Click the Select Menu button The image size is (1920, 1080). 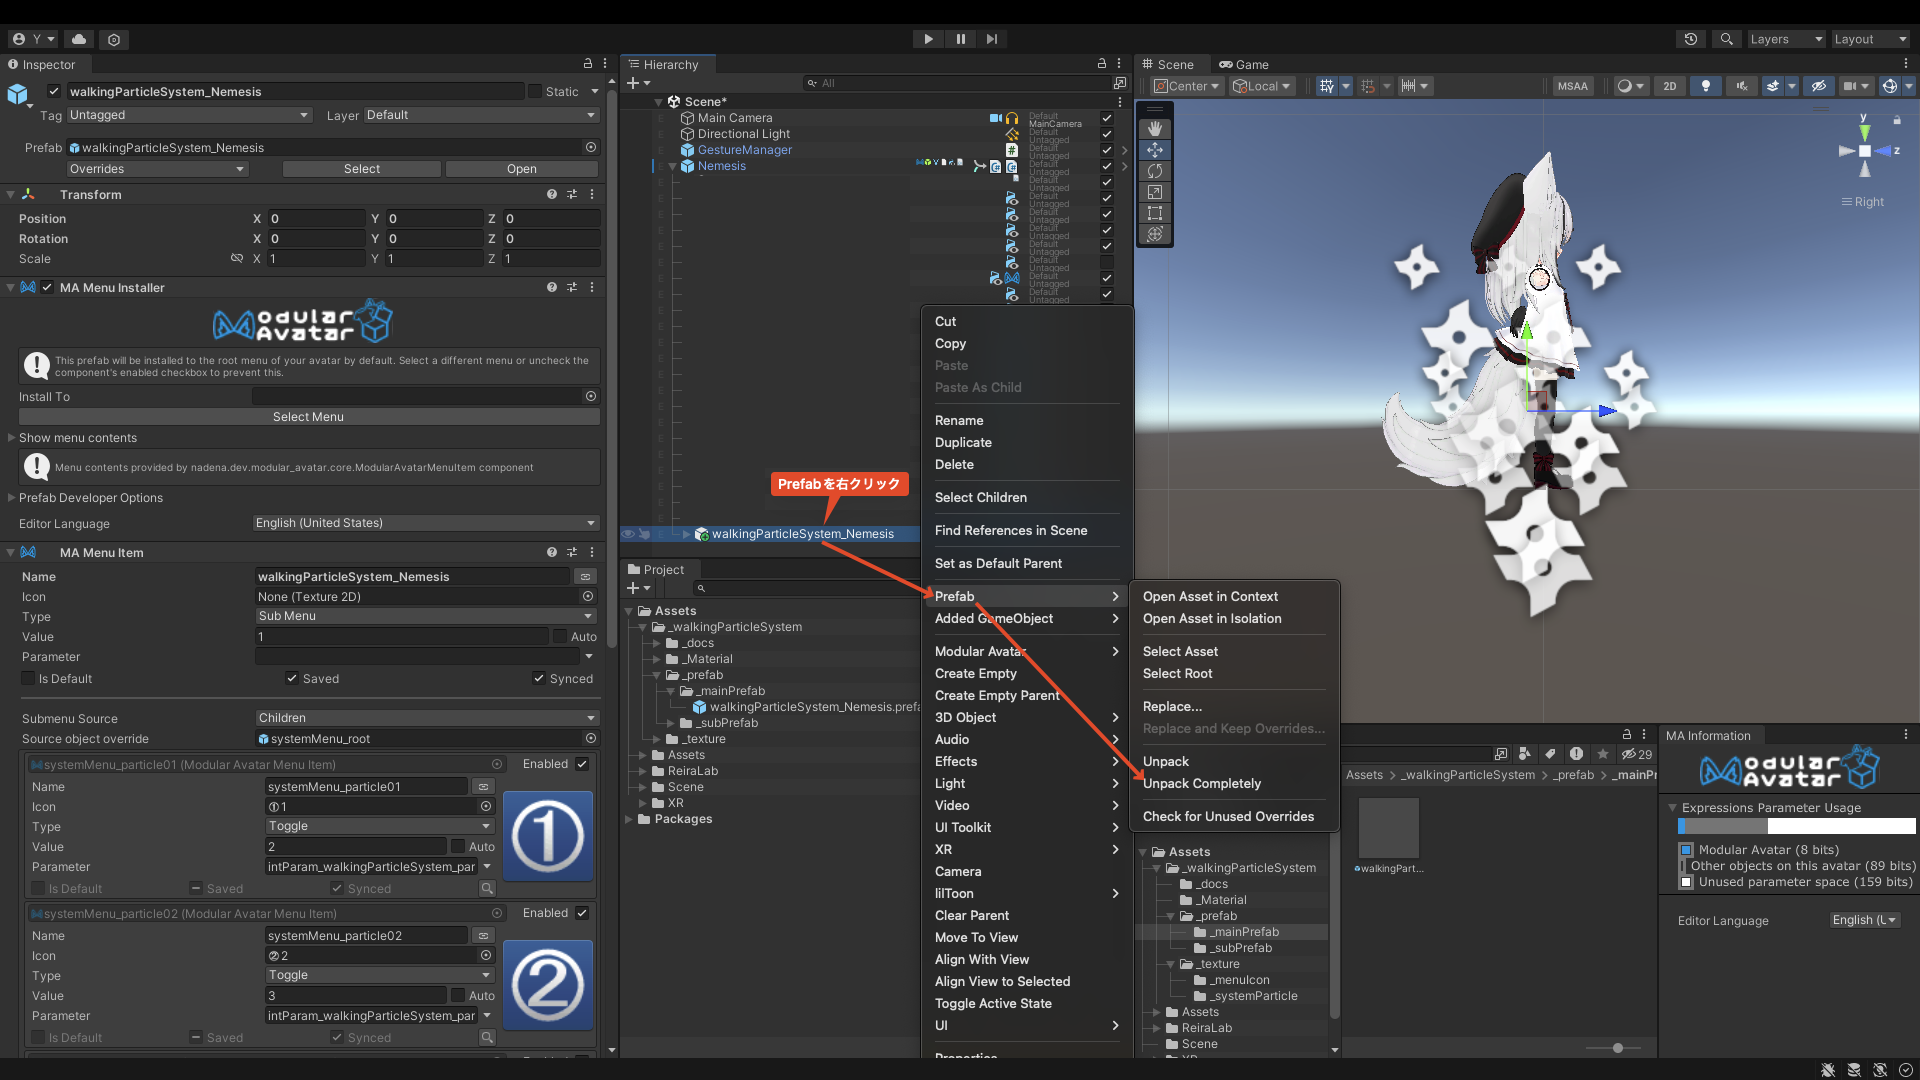click(x=308, y=417)
